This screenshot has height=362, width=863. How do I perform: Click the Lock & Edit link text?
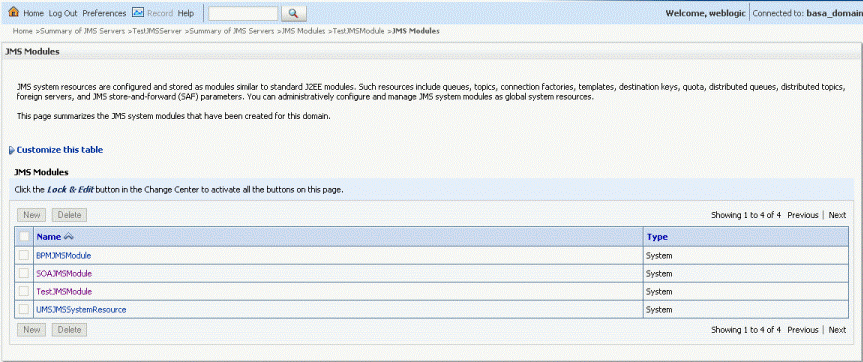[70, 190]
